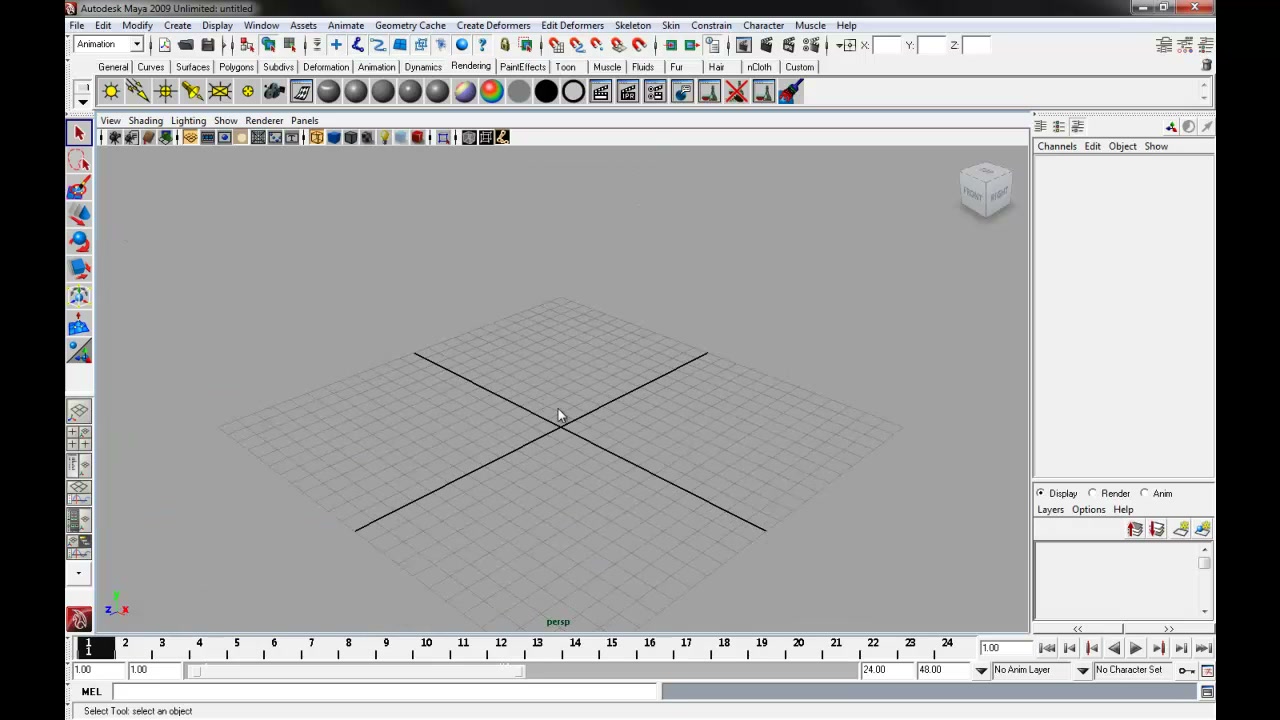Open the File menu

[x=76, y=25]
